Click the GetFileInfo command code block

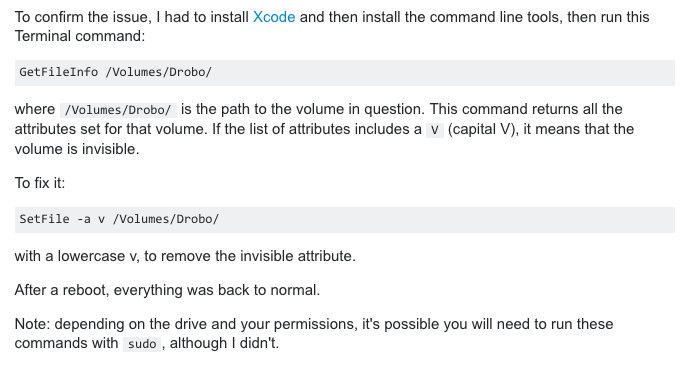click(345, 73)
